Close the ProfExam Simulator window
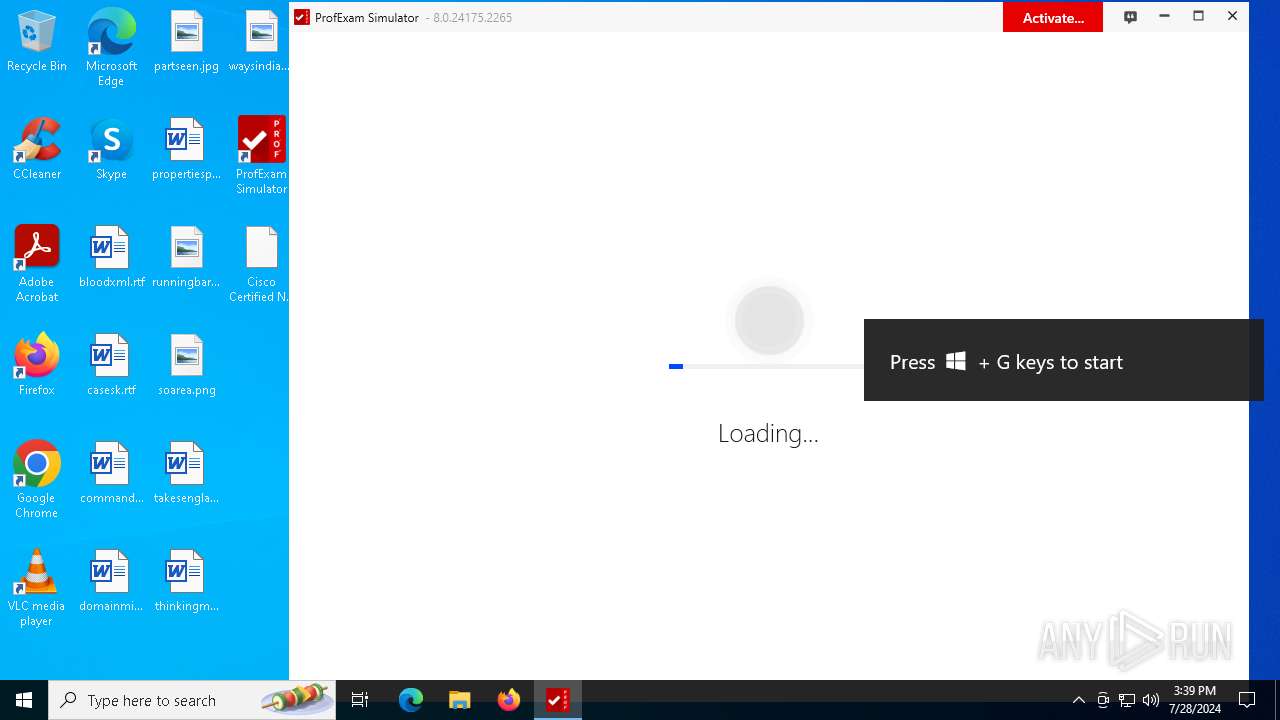This screenshot has width=1280, height=720. 1232,16
